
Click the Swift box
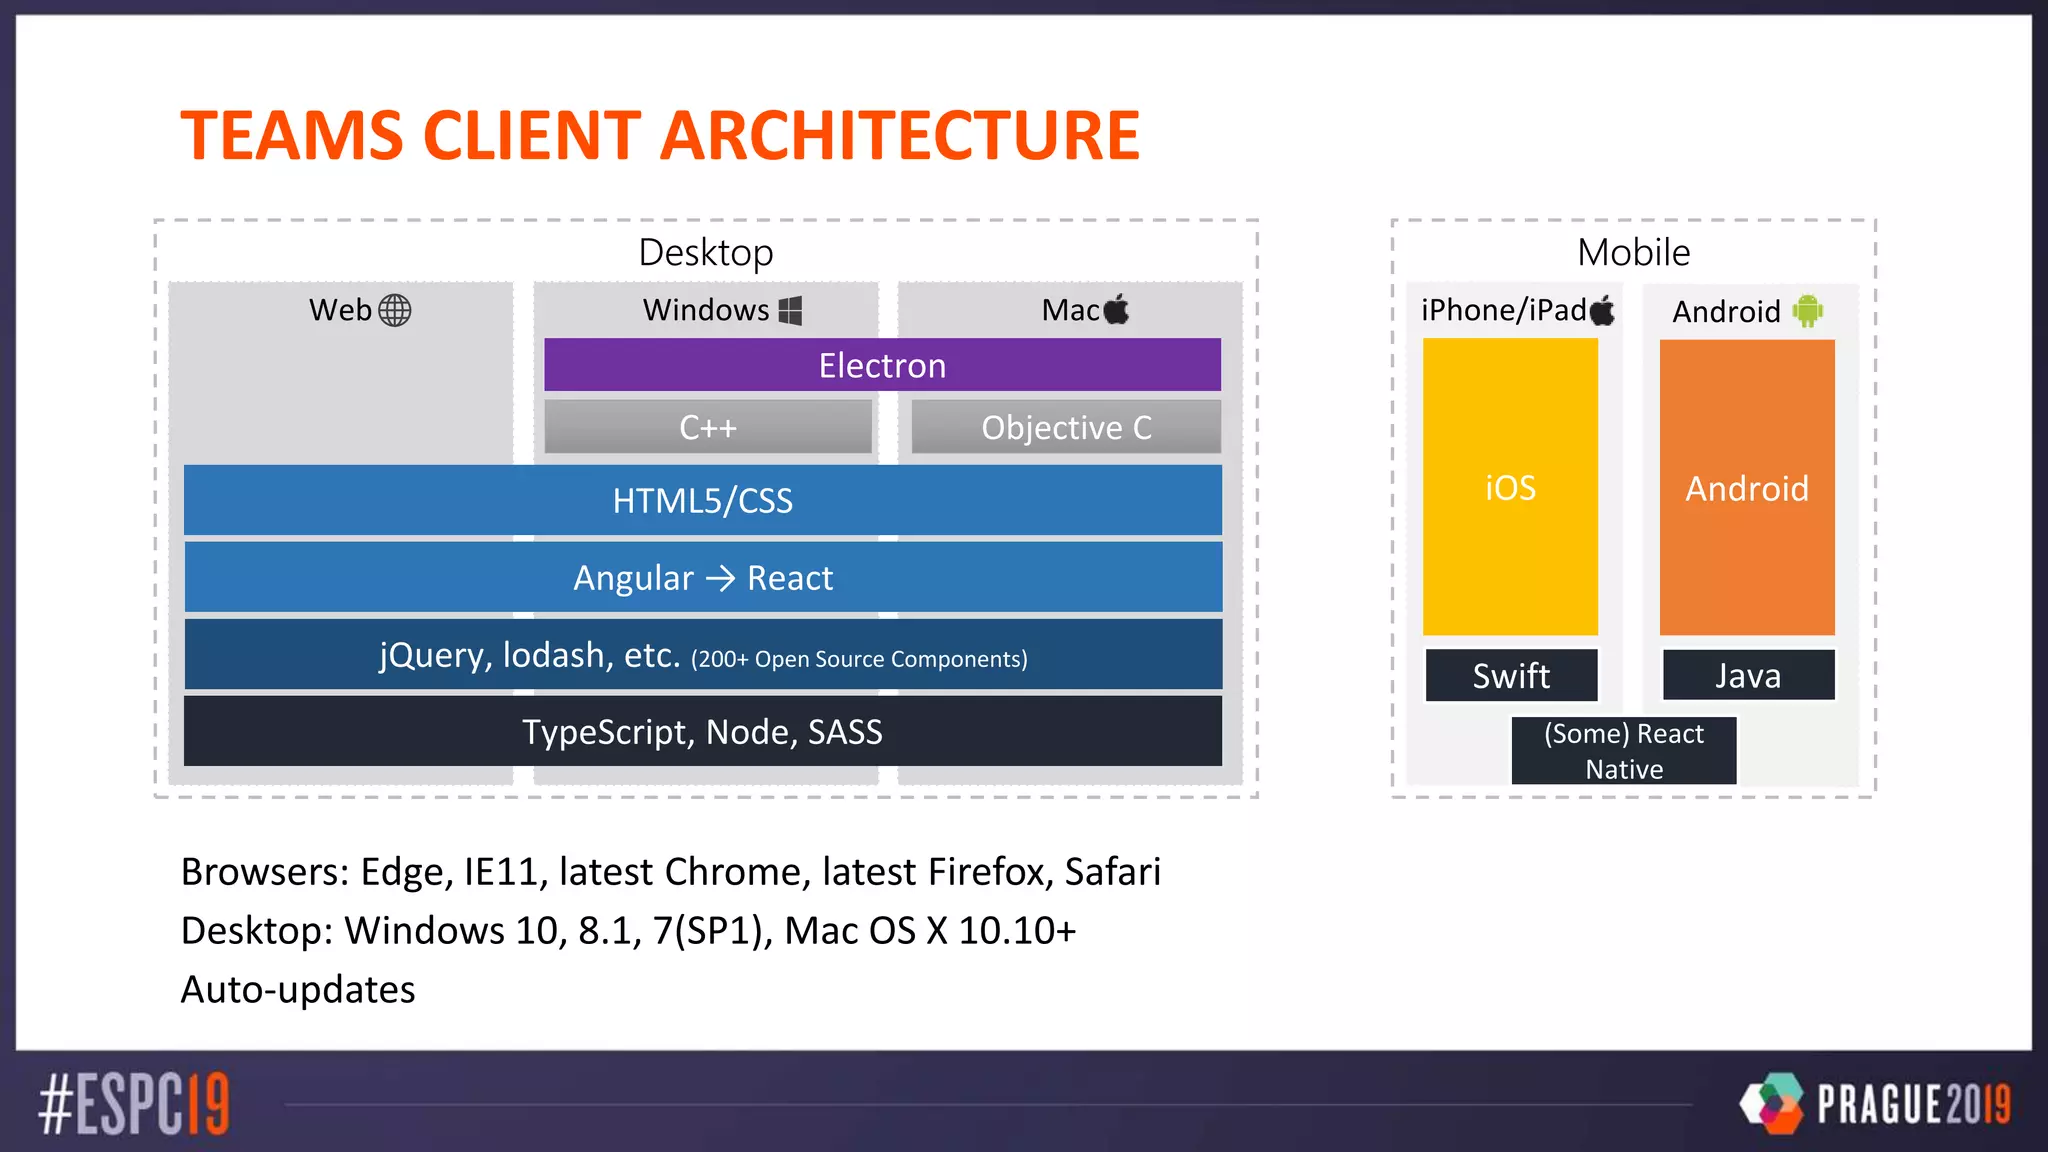point(1511,676)
